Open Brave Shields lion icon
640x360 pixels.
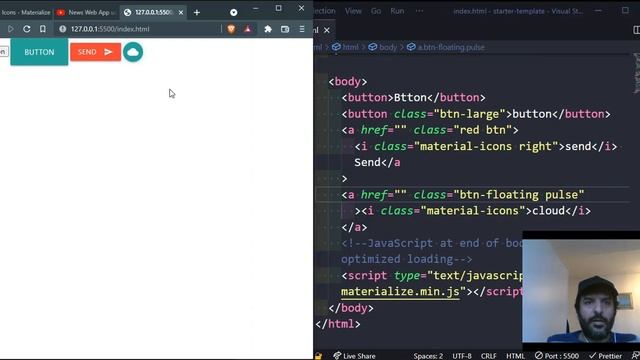click(x=231, y=29)
